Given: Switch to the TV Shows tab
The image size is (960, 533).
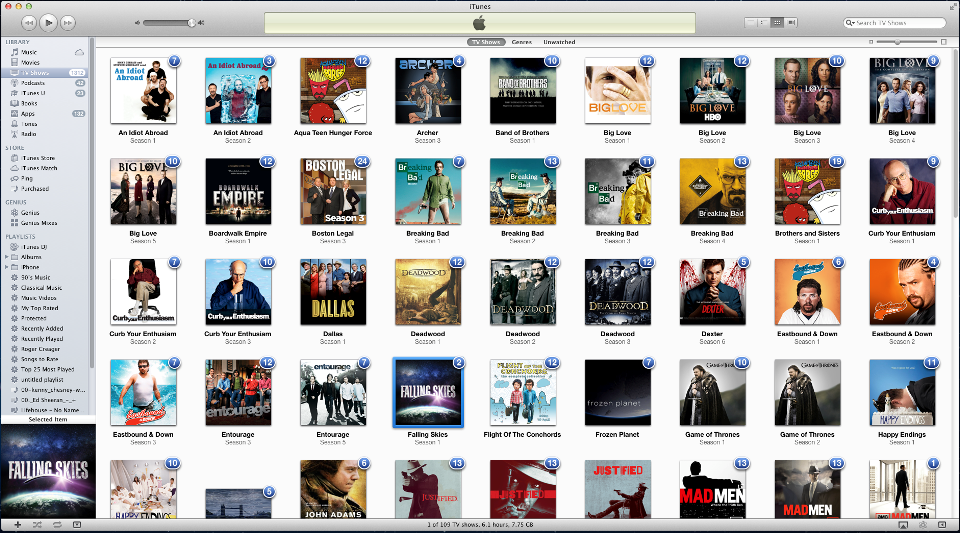Looking at the screenshot, I should click(486, 42).
